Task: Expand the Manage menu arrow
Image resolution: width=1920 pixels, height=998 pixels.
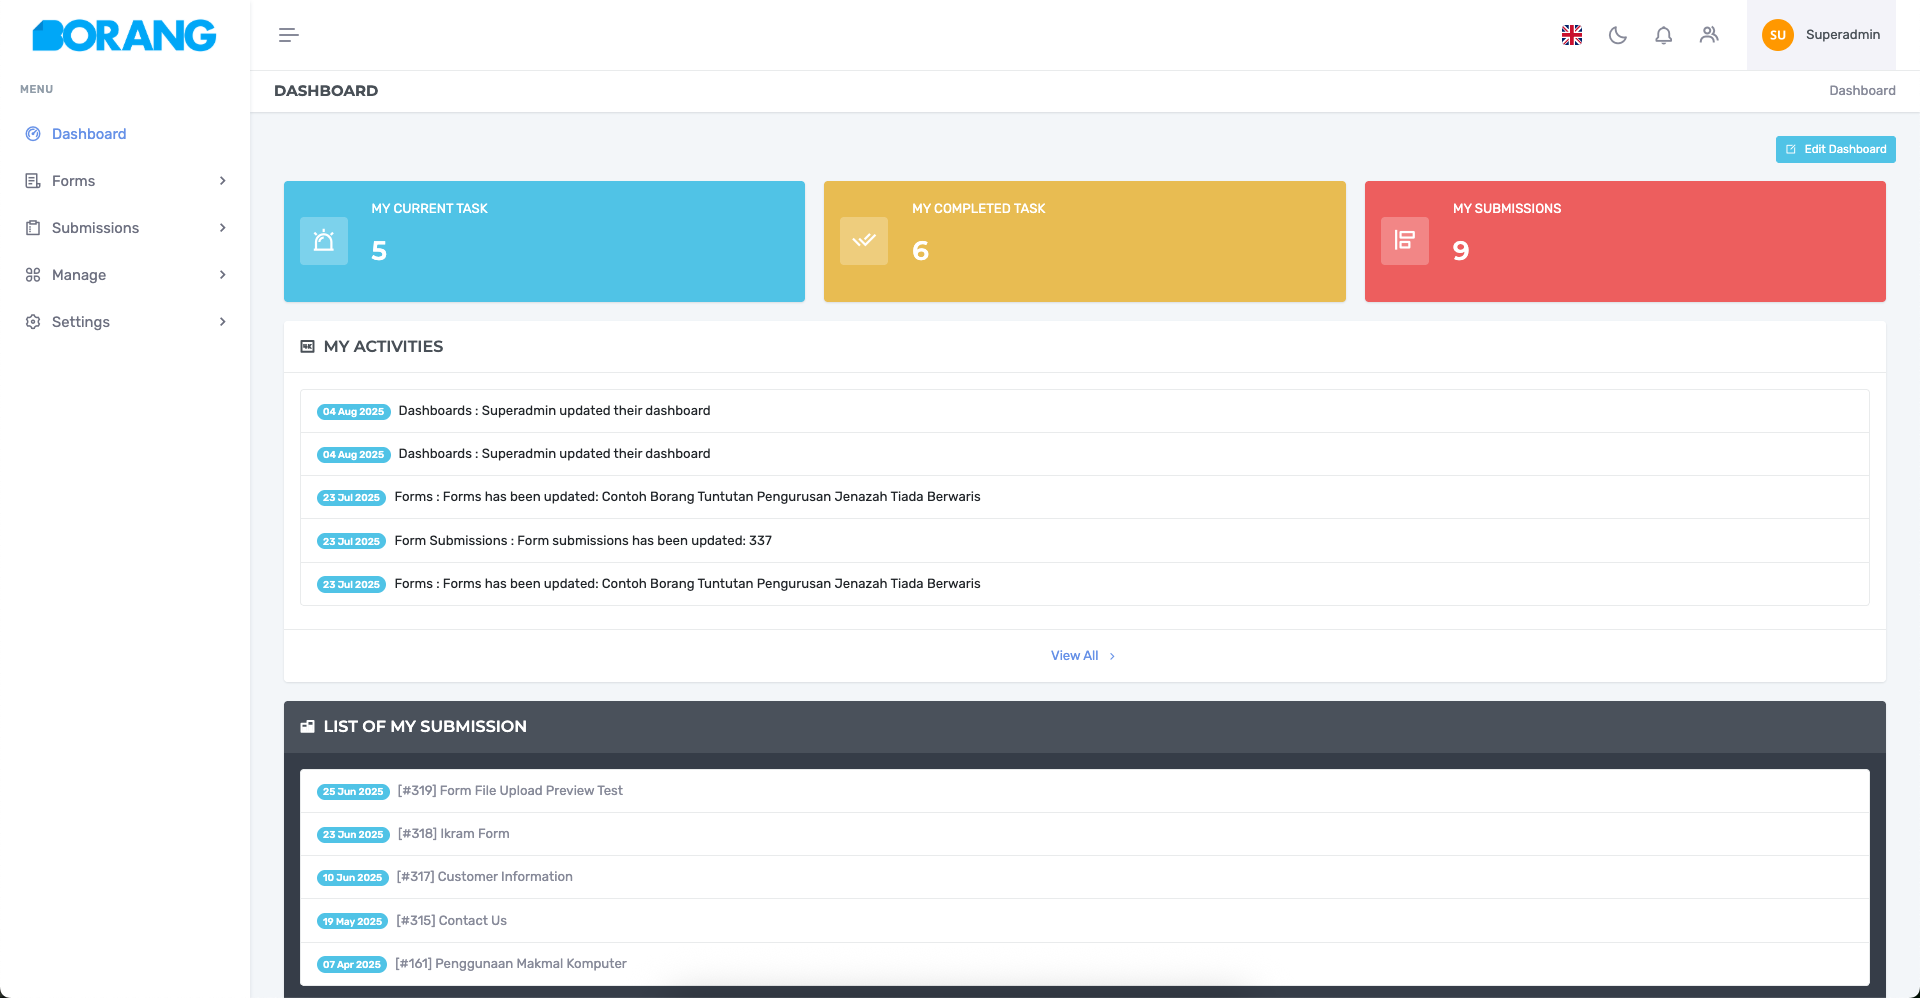Action: pyautogui.click(x=222, y=275)
